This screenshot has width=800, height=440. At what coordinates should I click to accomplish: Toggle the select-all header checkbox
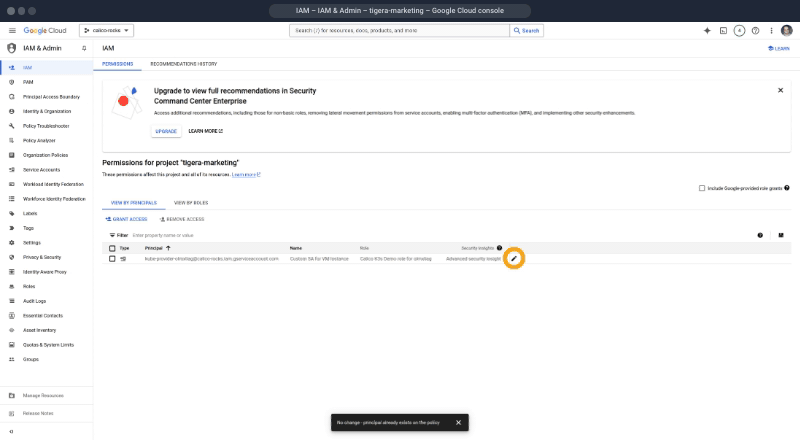(112, 249)
